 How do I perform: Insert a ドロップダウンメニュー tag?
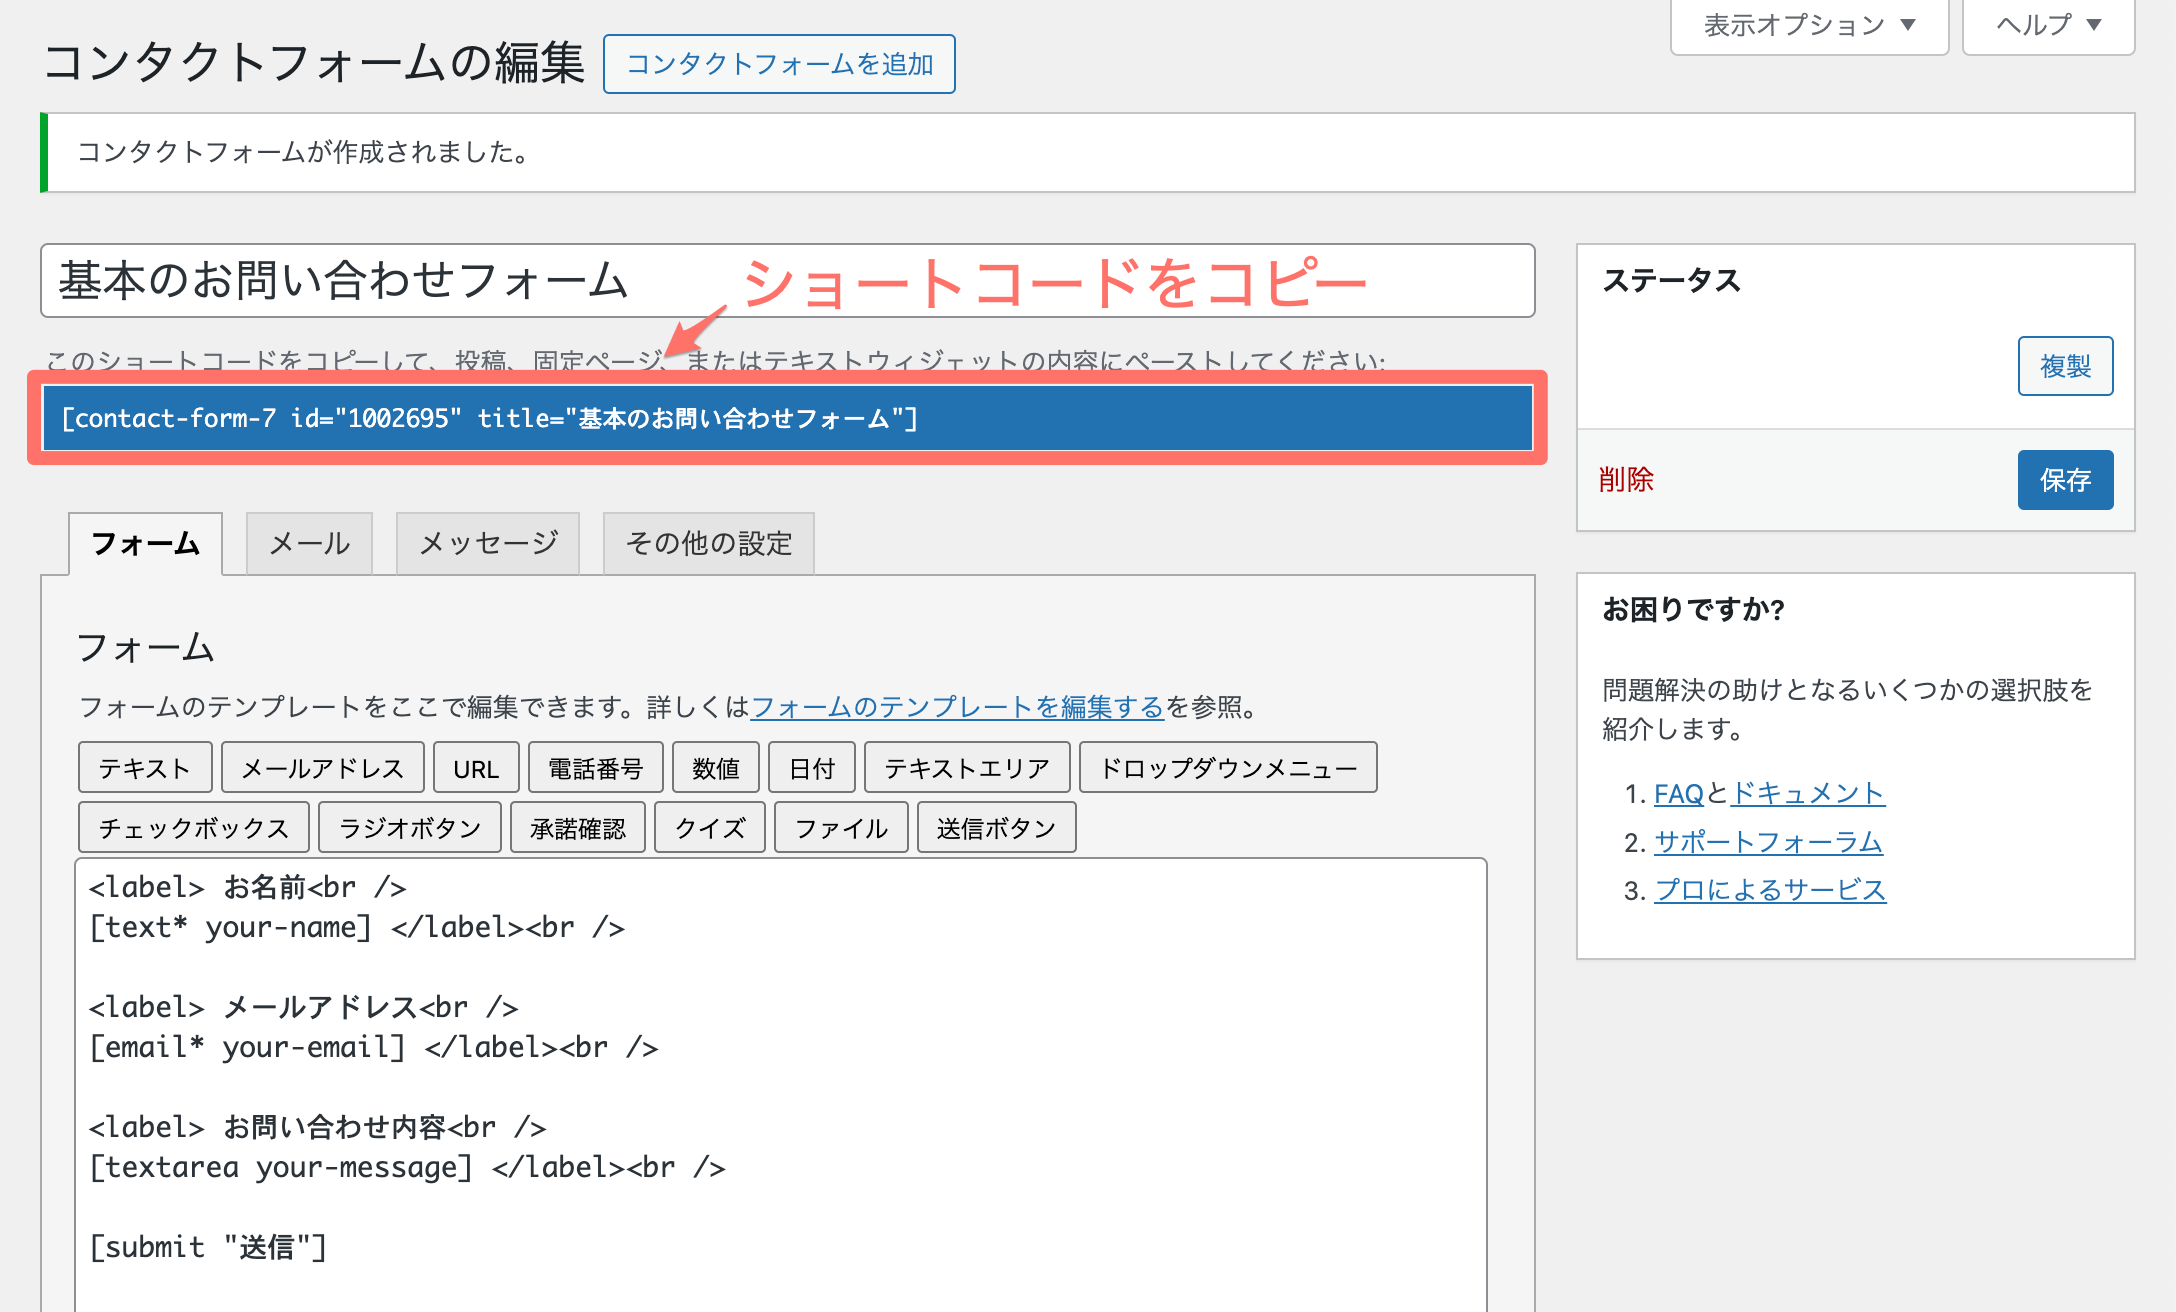[x=1228, y=768]
